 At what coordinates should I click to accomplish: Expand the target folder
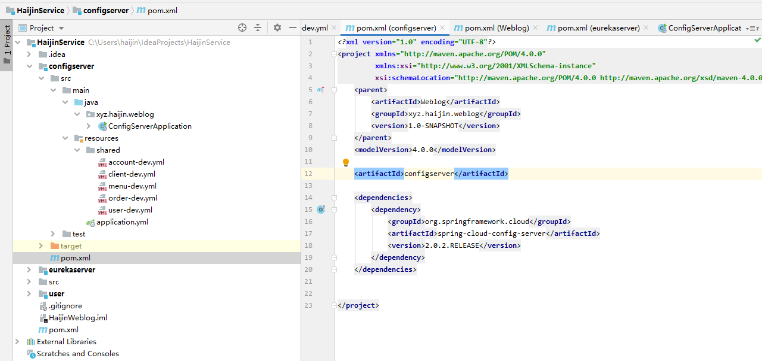tap(42, 246)
